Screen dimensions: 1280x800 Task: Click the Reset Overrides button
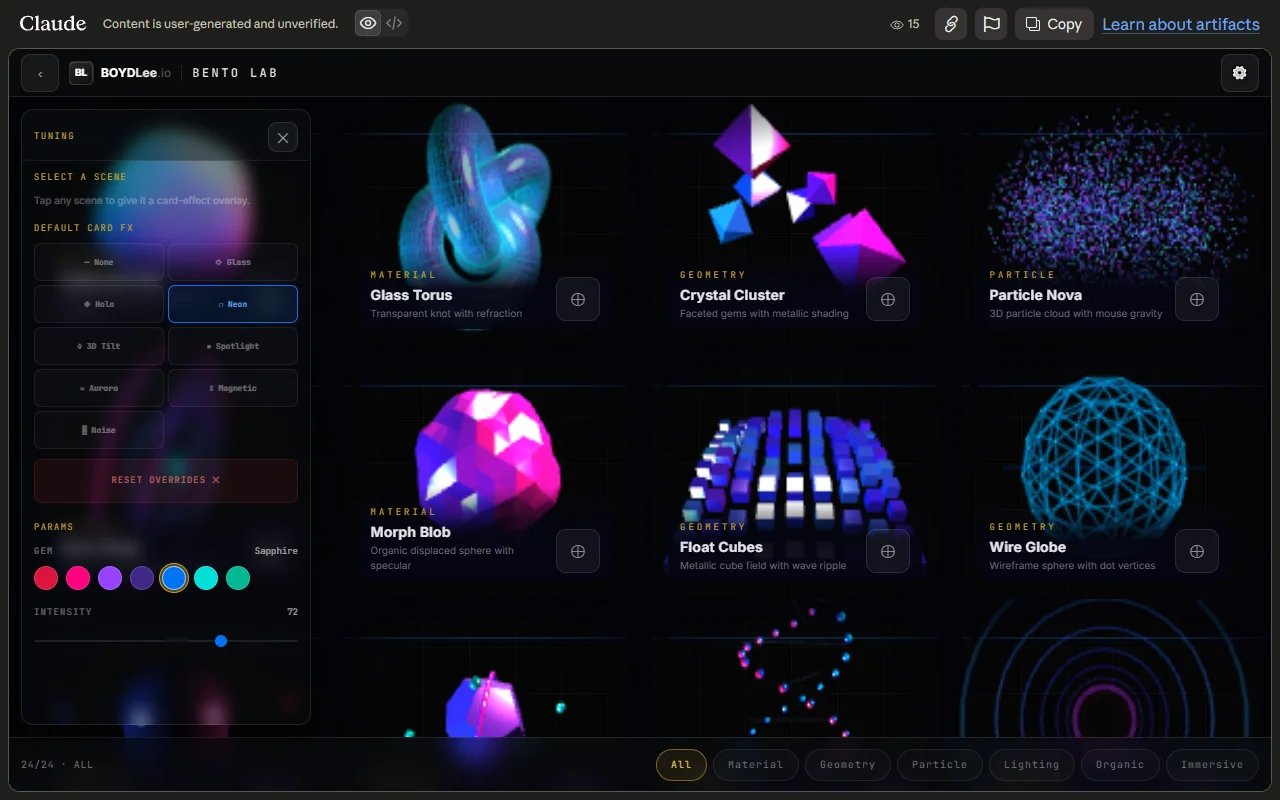[166, 480]
